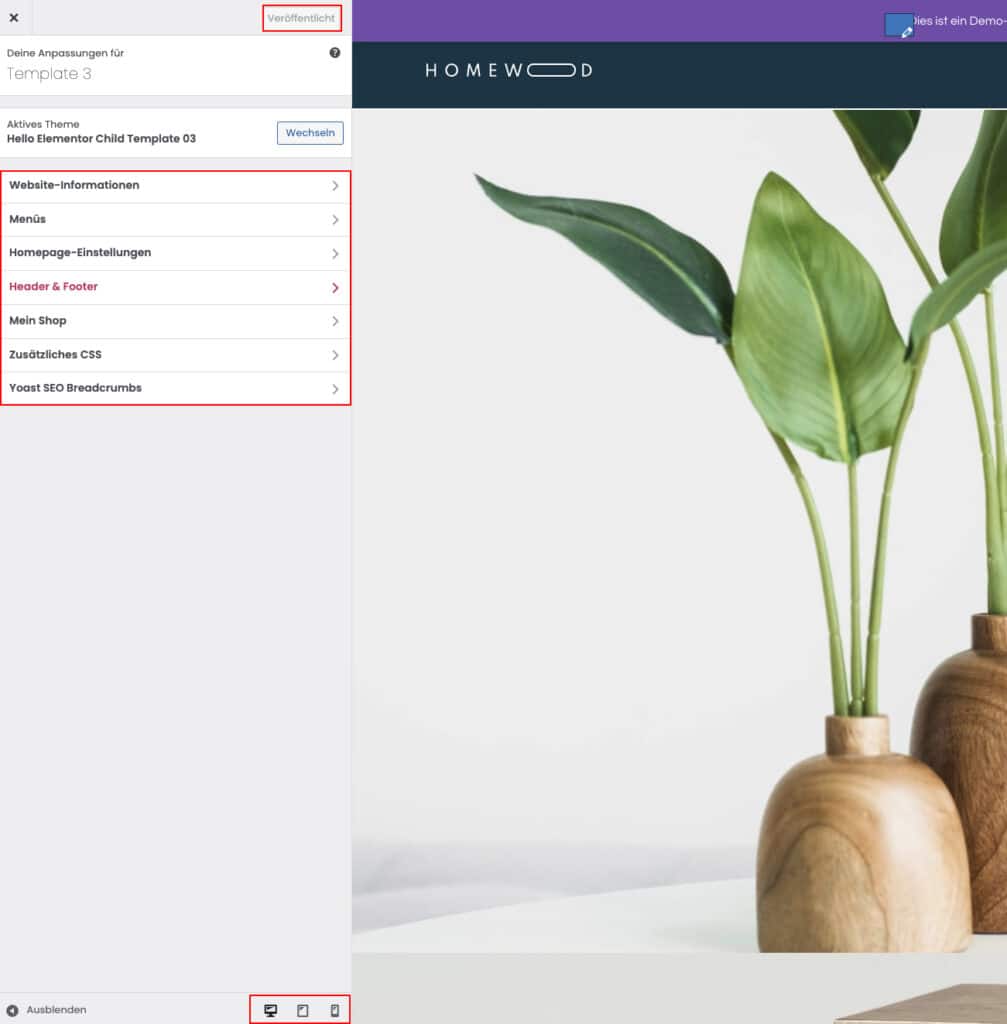The width and height of the screenshot is (1007, 1024).
Task: Open Homepage-Einstellungen section
Action: click(80, 253)
